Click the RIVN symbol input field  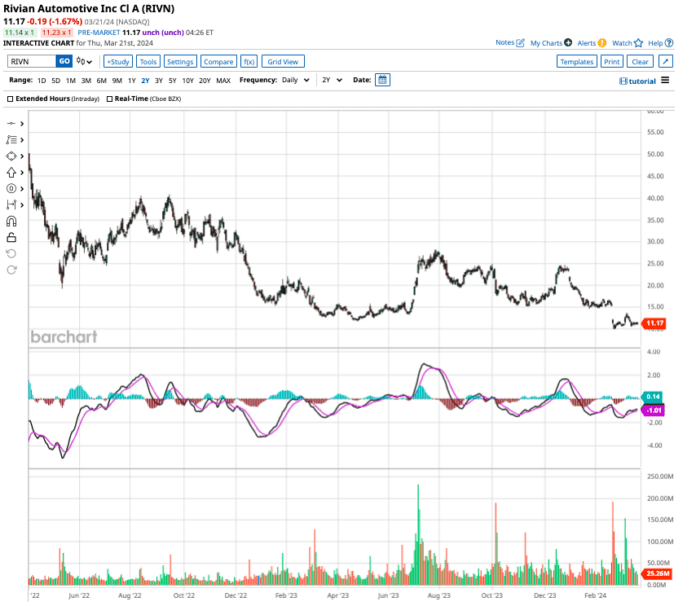click(30, 61)
